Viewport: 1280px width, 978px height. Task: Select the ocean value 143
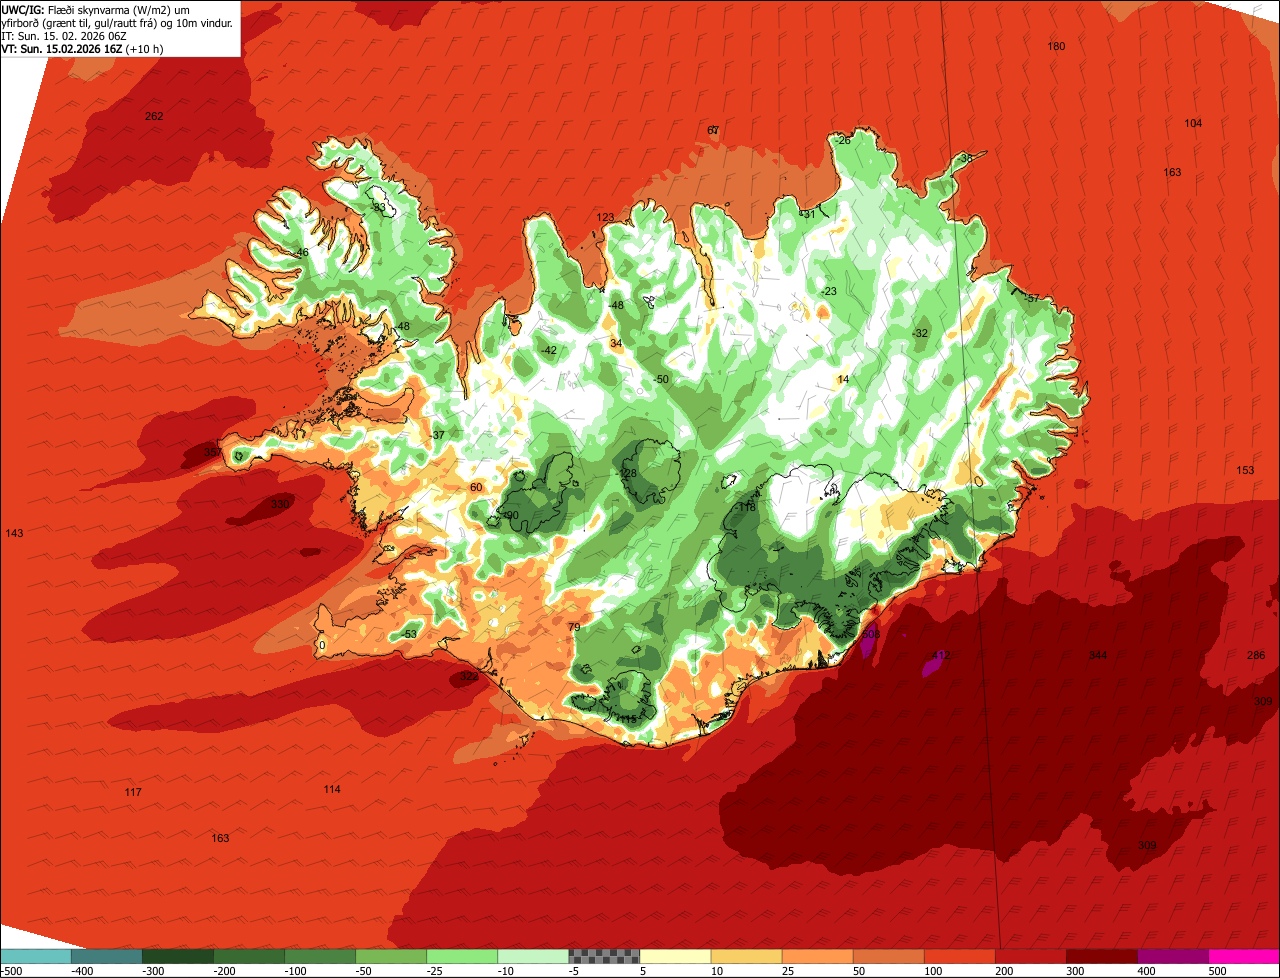14,533
